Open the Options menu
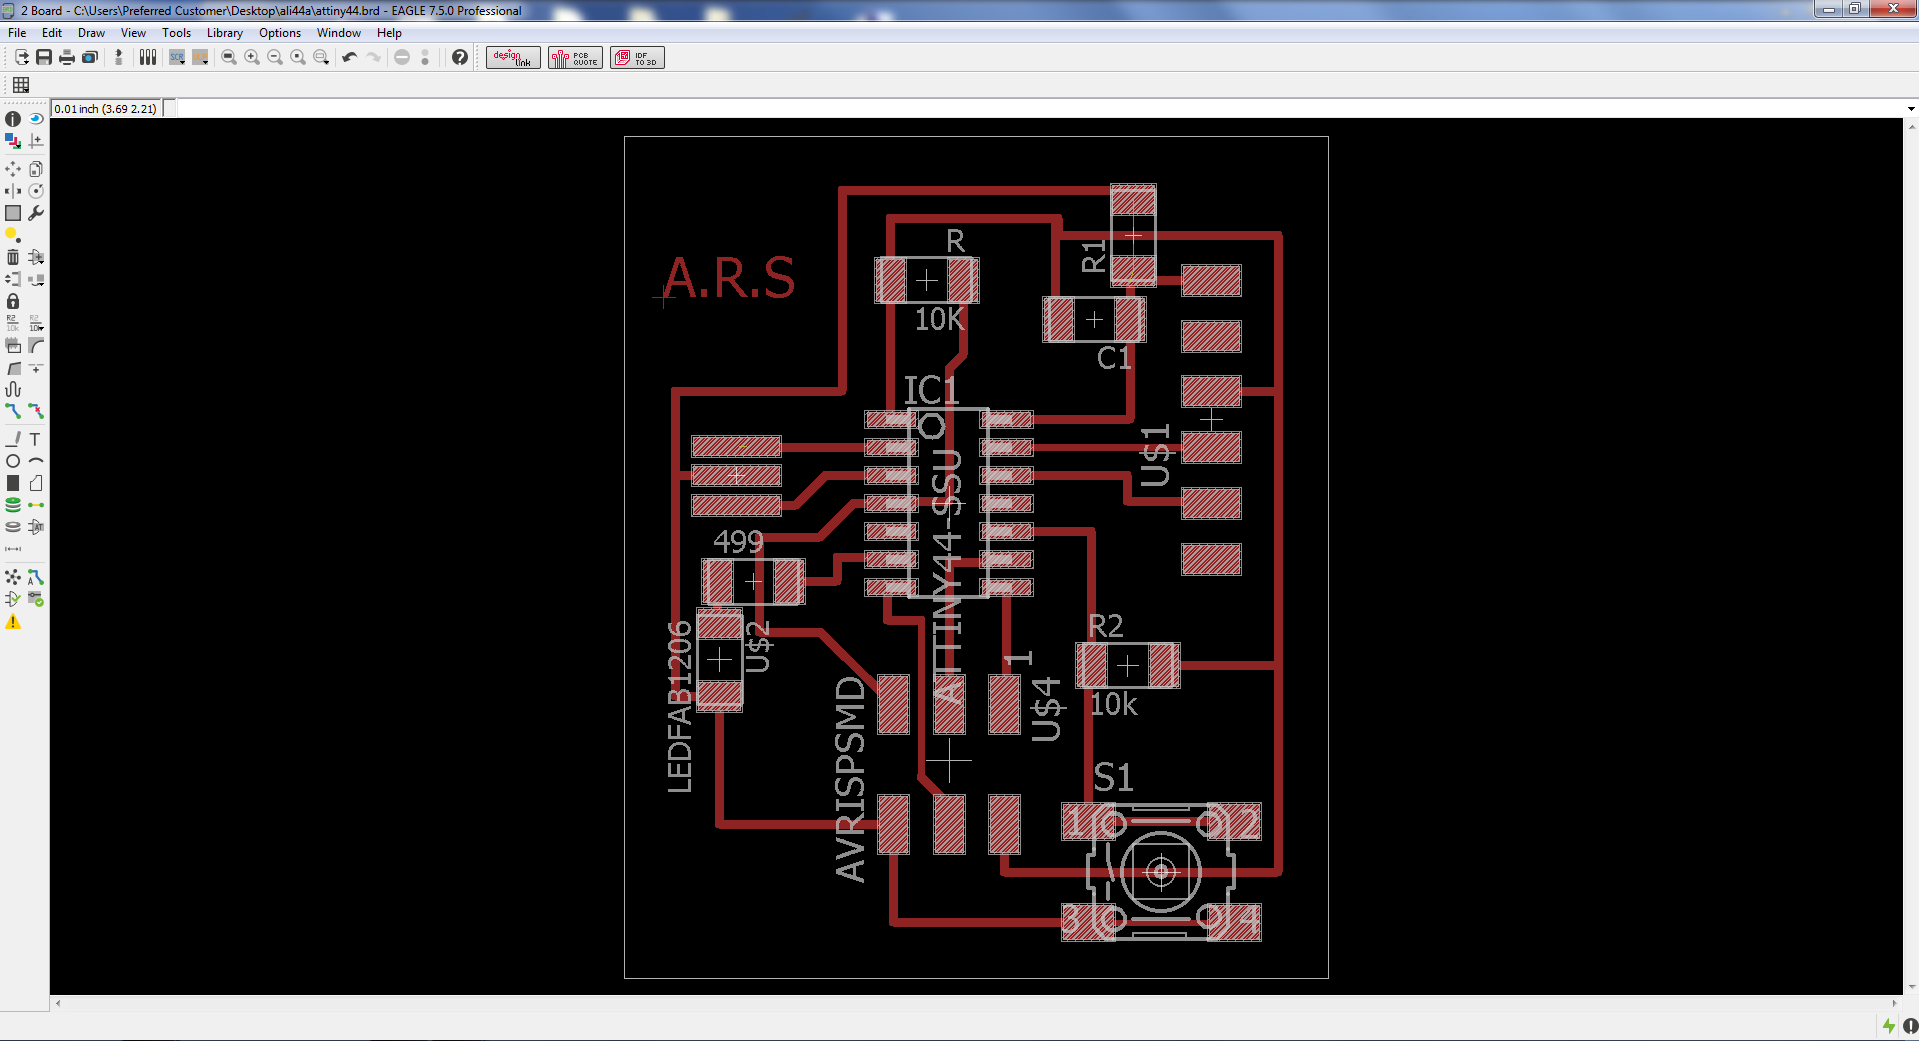This screenshot has width=1919, height=1041. [x=280, y=33]
